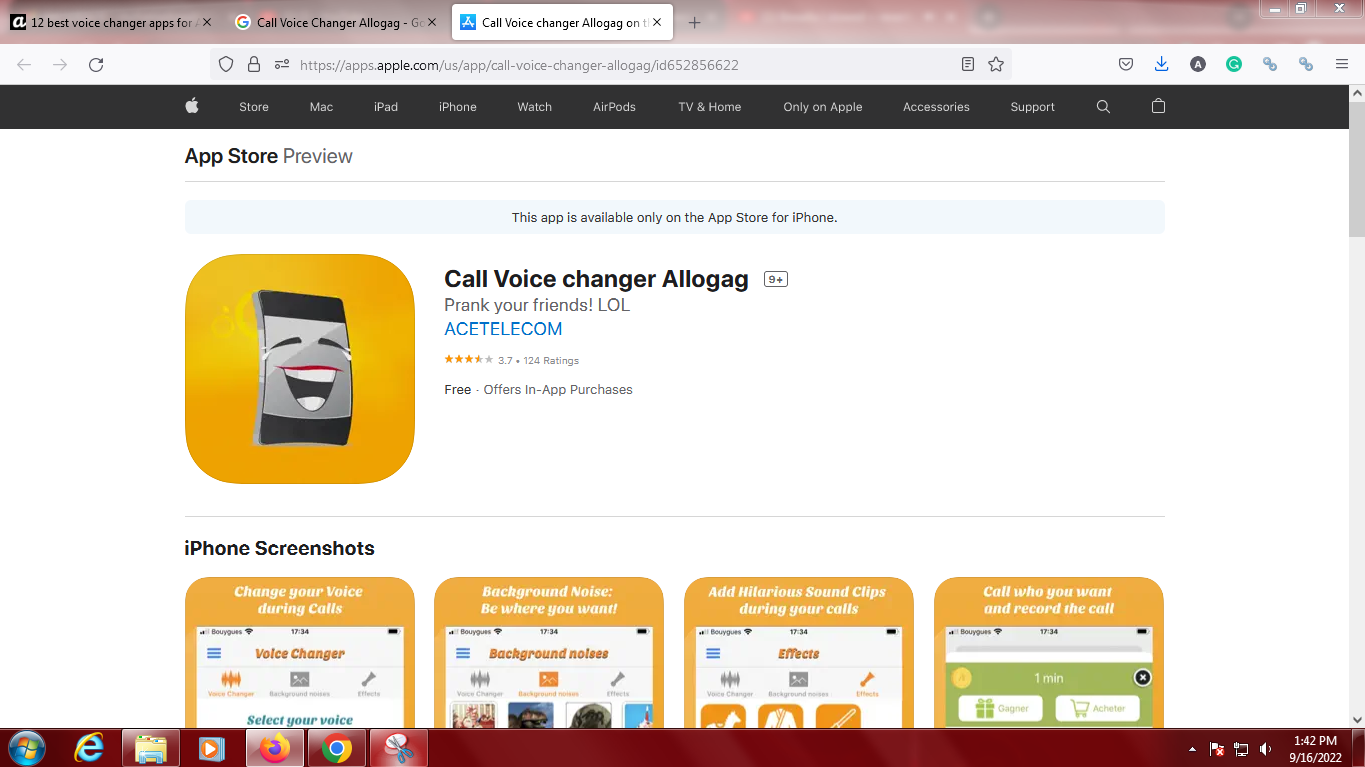The height and width of the screenshot is (767, 1365).
Task: Show hidden tray icons arrow
Action: point(1192,749)
